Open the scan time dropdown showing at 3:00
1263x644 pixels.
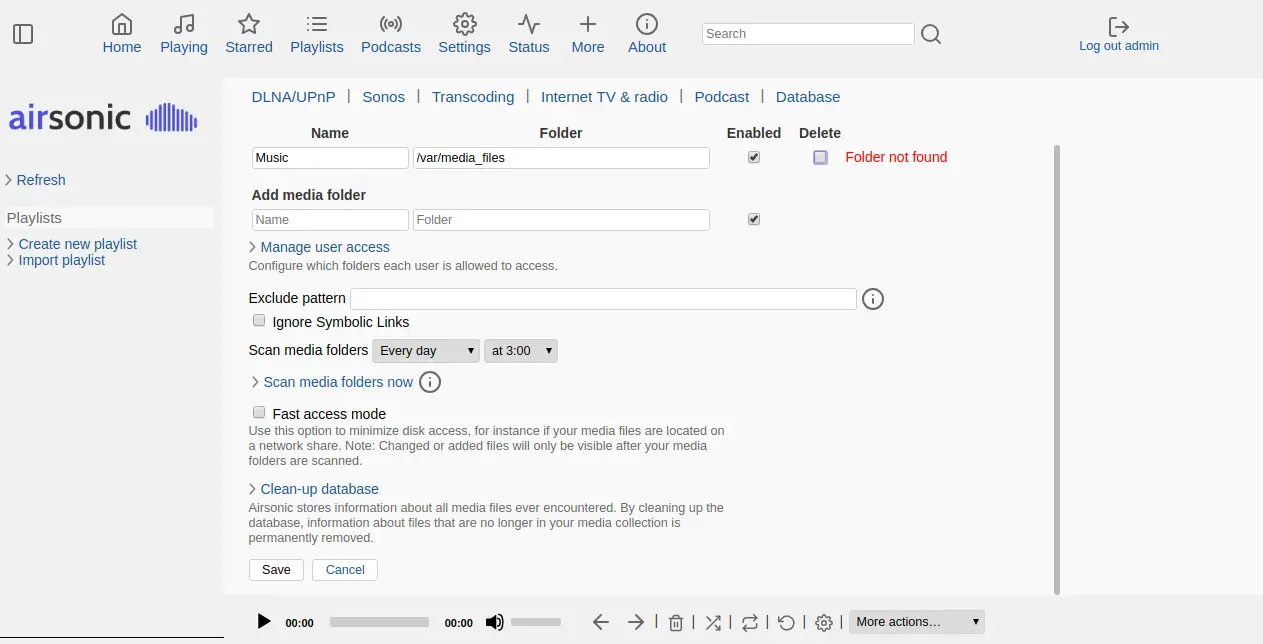click(521, 351)
